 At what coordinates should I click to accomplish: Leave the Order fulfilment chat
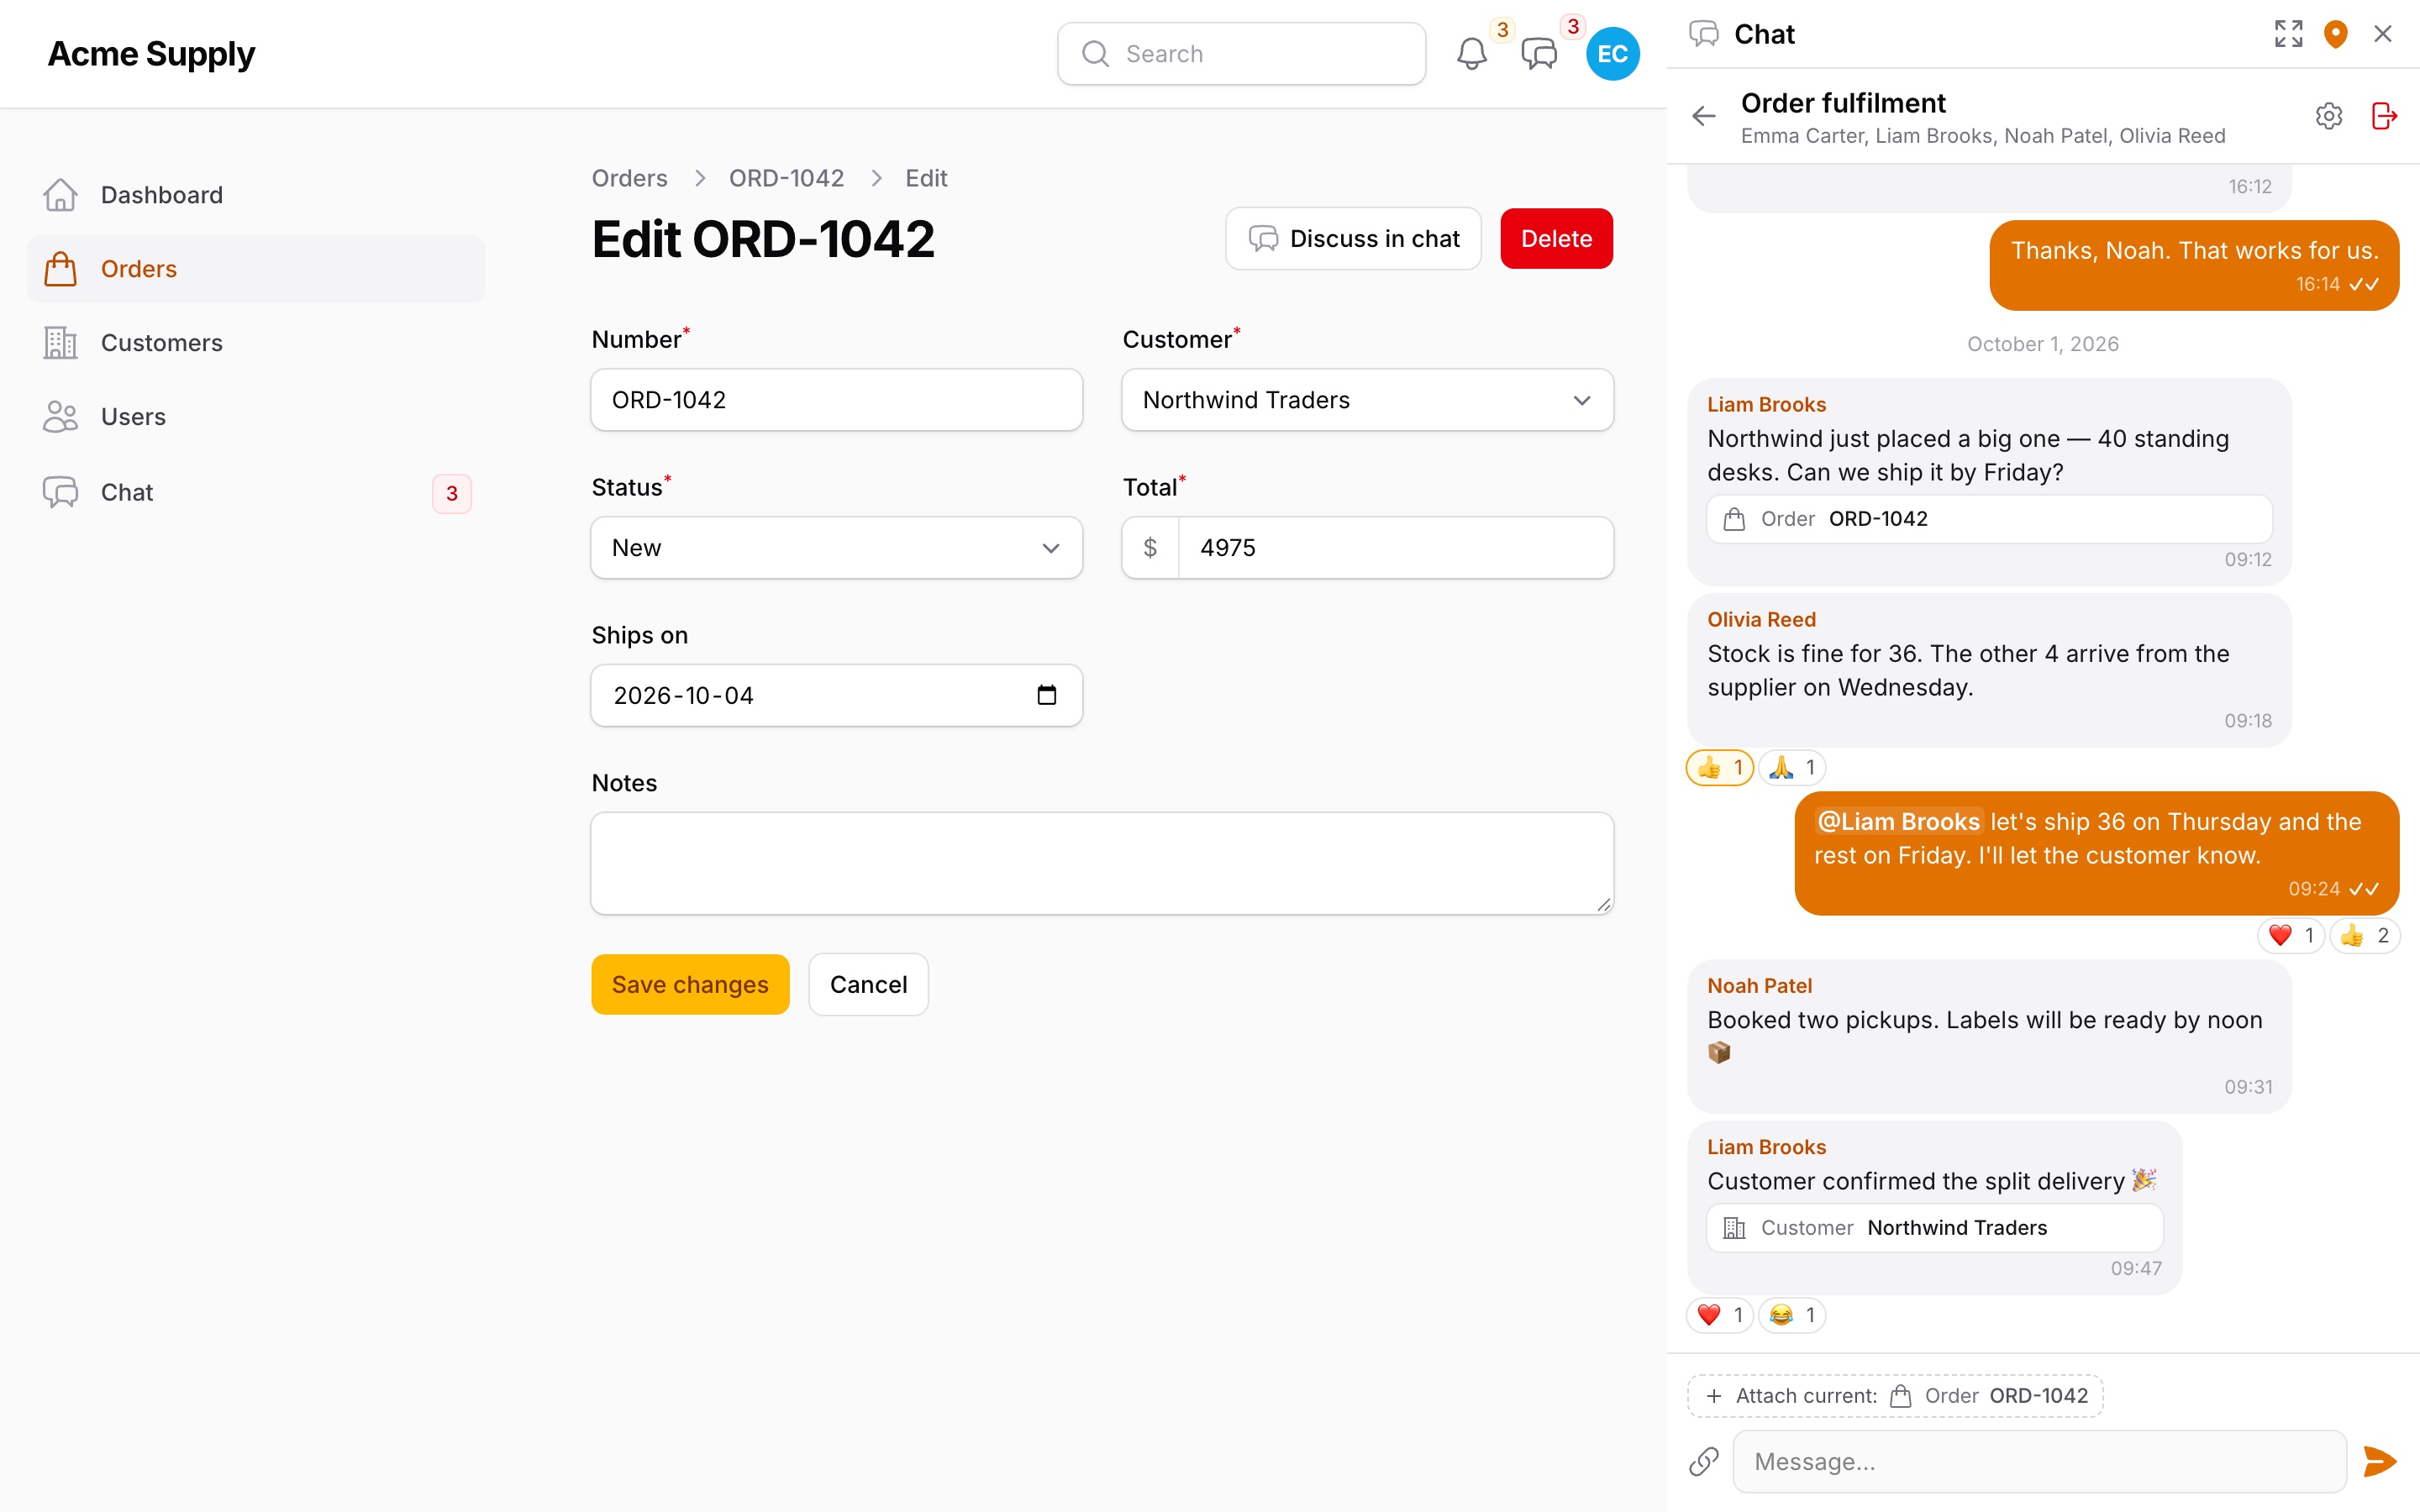[2384, 116]
